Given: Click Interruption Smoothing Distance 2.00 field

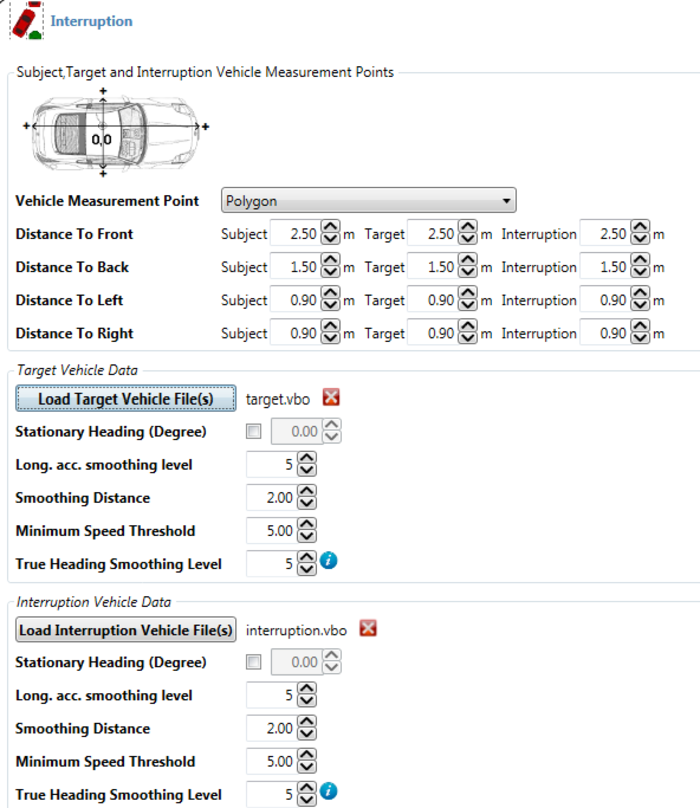Looking at the screenshot, I should tap(272, 728).
